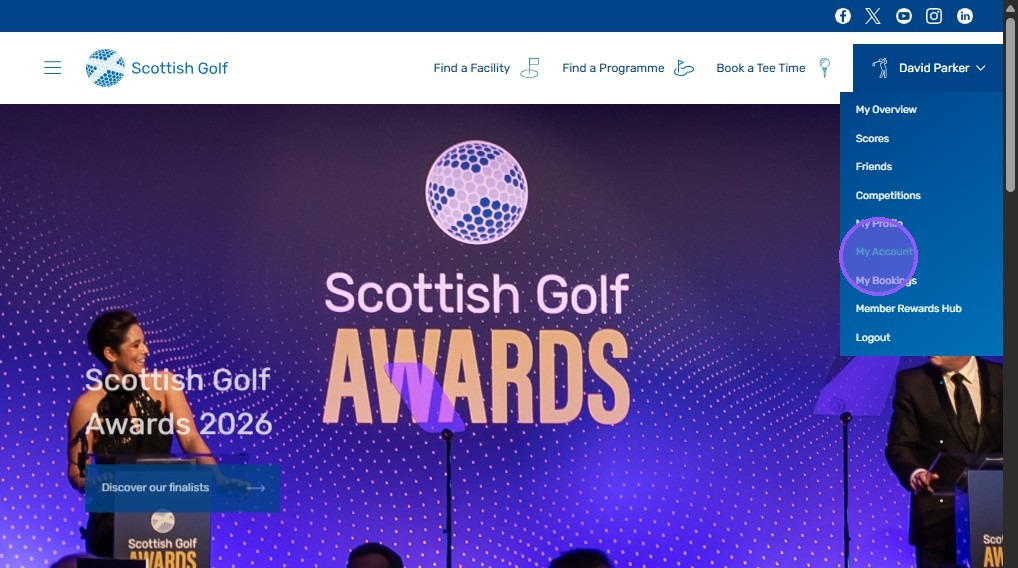1018x568 pixels.
Task: Click the golf tee icon beside Book a Tee Time
Action: point(825,68)
